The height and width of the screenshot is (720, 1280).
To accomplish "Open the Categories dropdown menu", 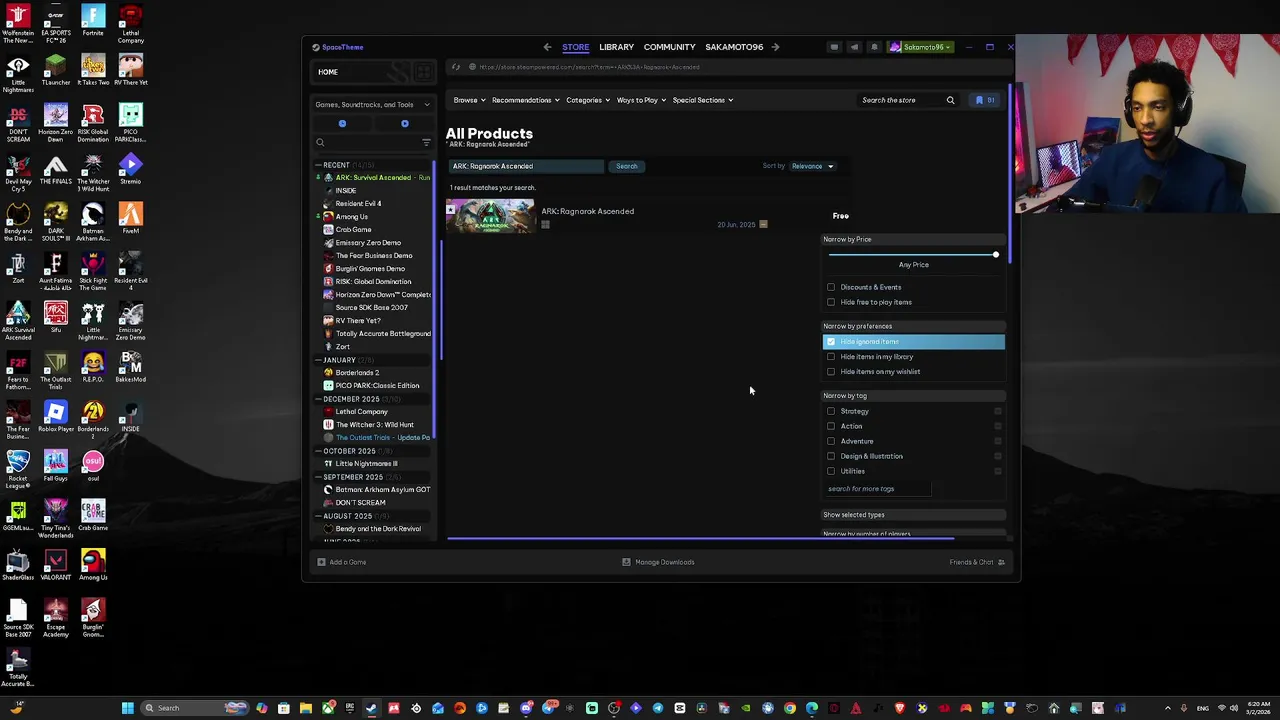I will tap(588, 100).
